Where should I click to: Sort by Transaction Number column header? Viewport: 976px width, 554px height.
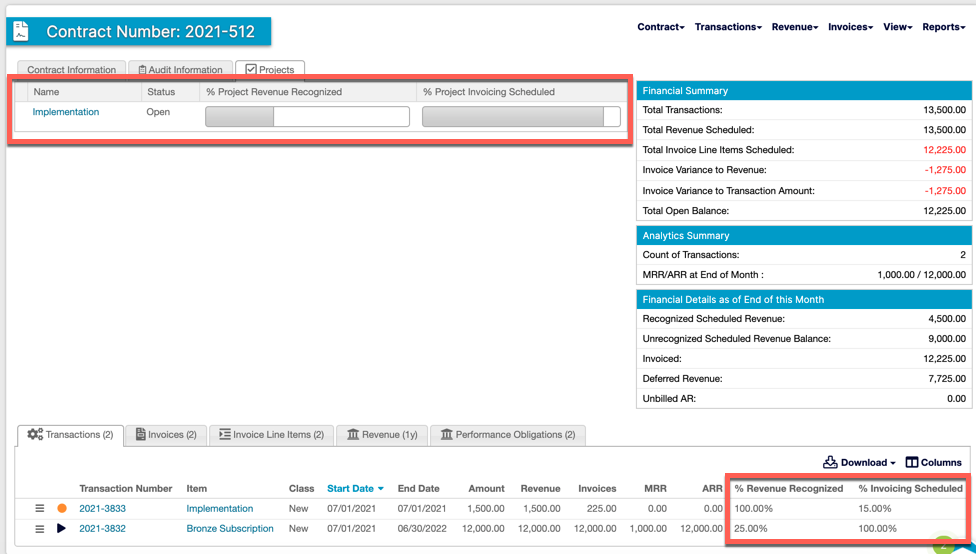(x=126, y=489)
